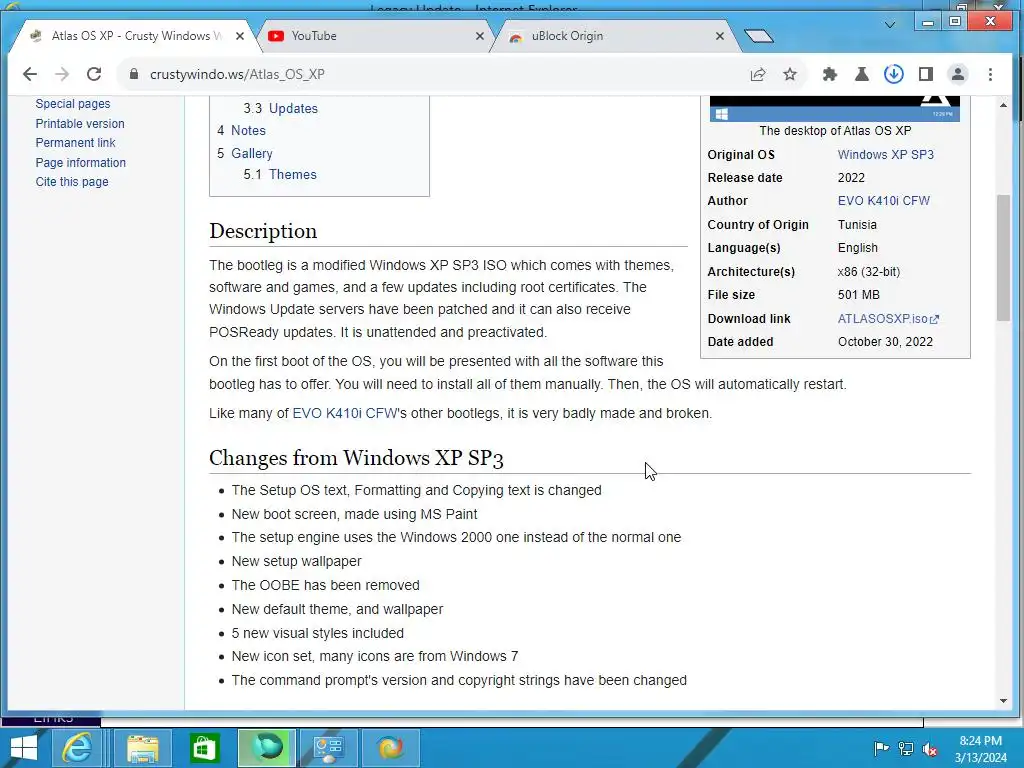Screen dimensions: 1024x768
Task: Toggle the browser side panel icon
Action: [x=925, y=74]
